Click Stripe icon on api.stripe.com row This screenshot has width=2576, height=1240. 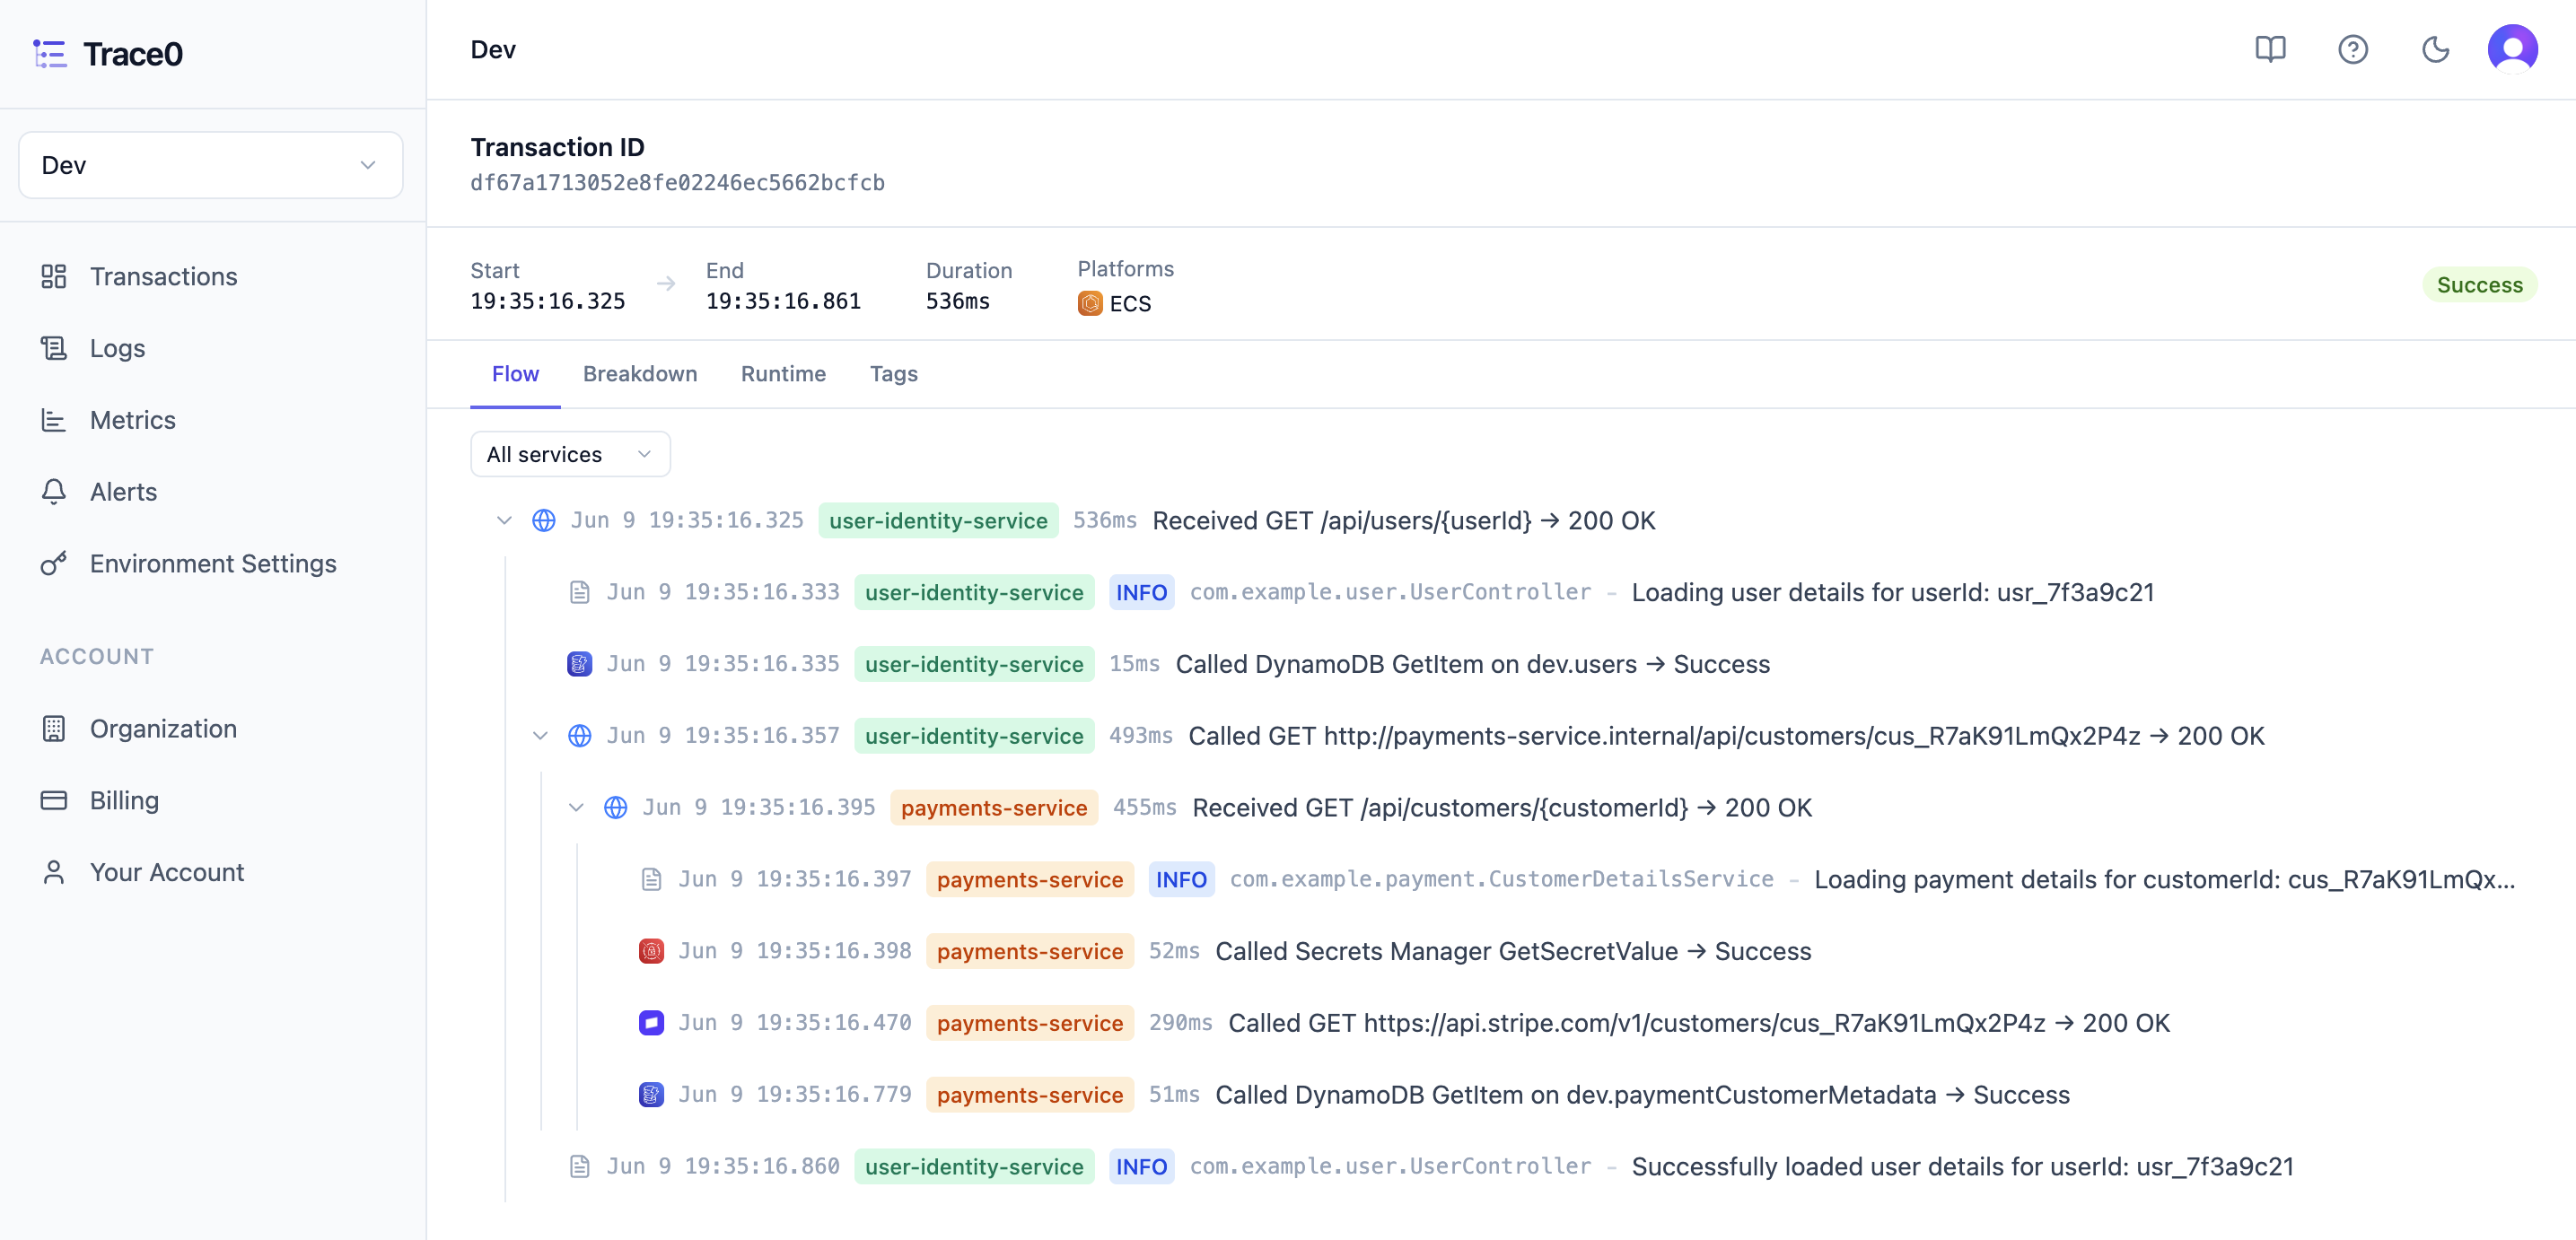pos(652,1023)
